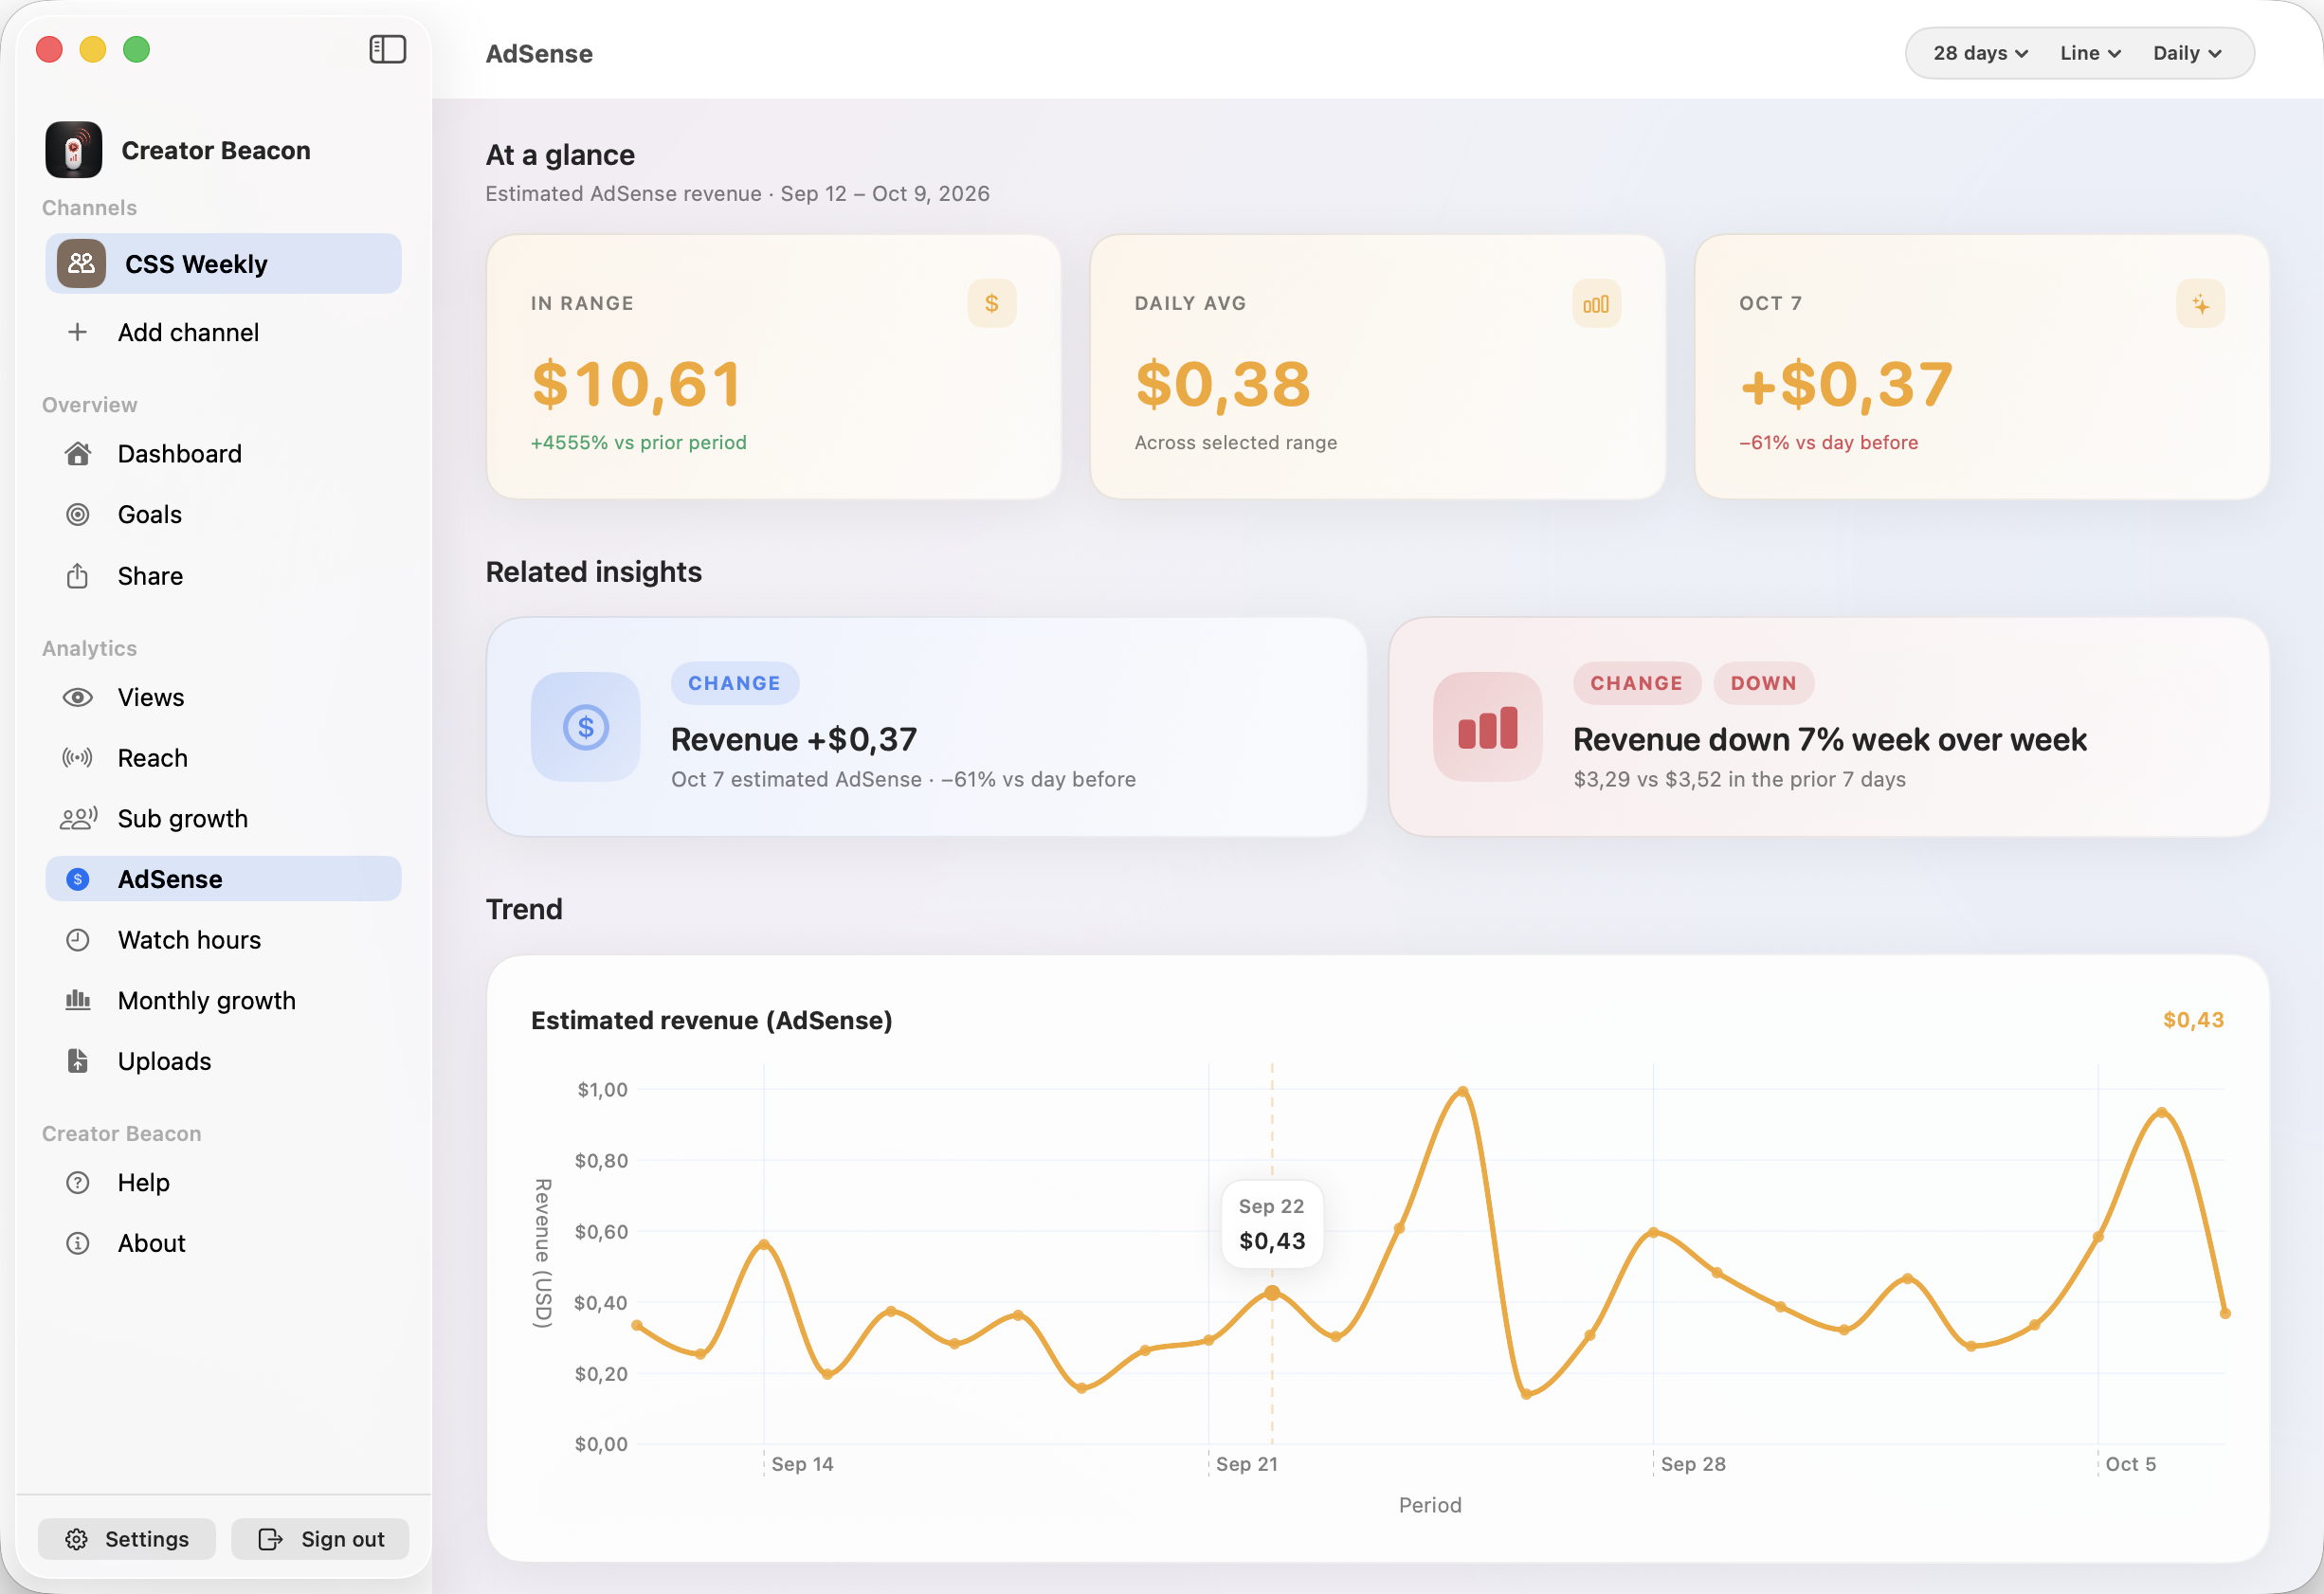Click the Uploads document icon

pyautogui.click(x=78, y=1061)
